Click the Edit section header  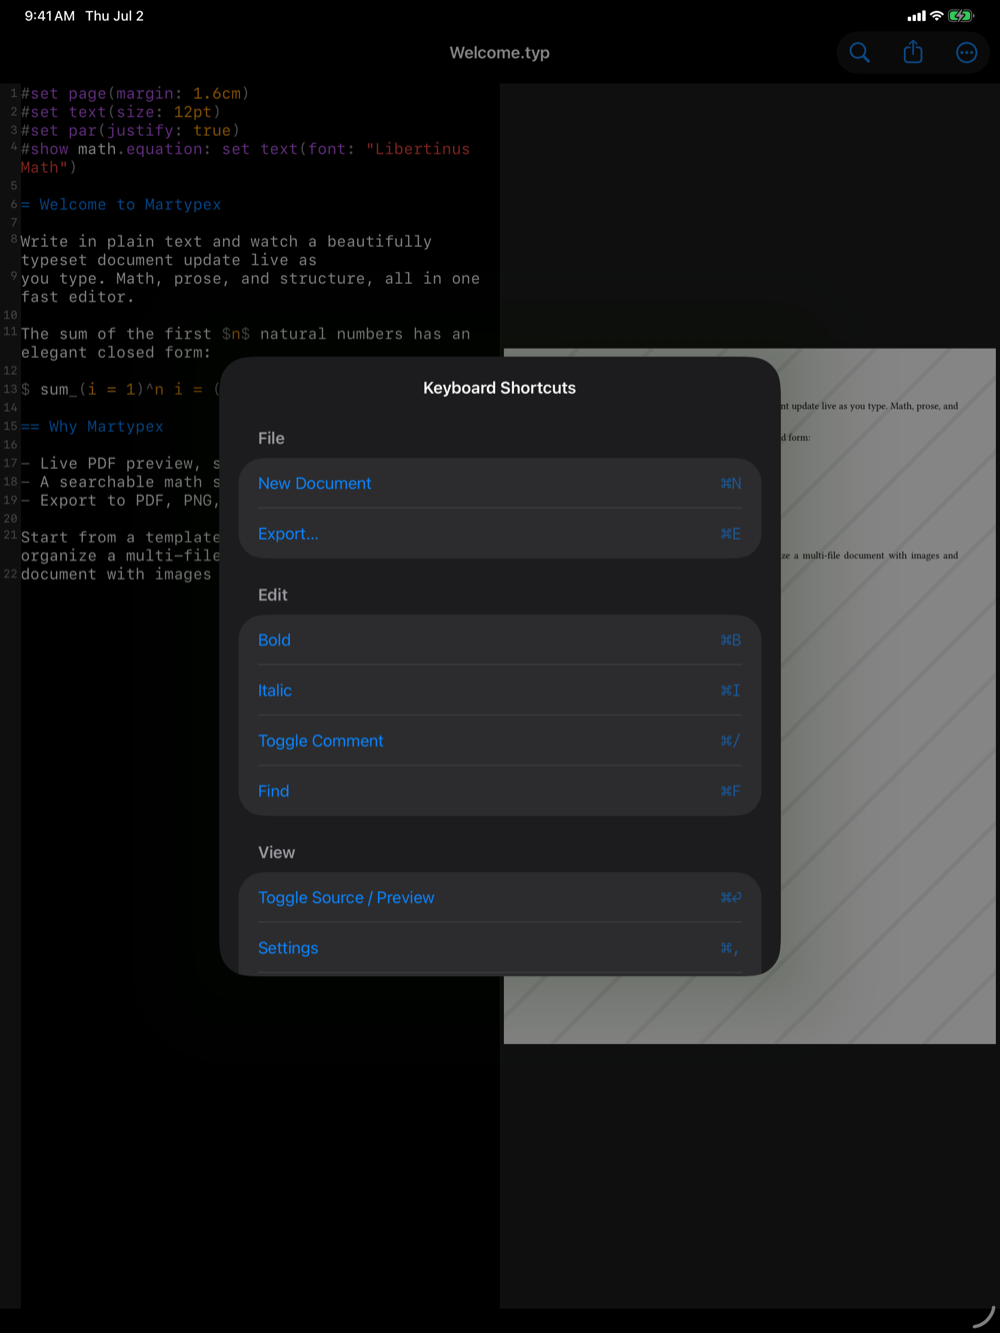[x=273, y=595]
